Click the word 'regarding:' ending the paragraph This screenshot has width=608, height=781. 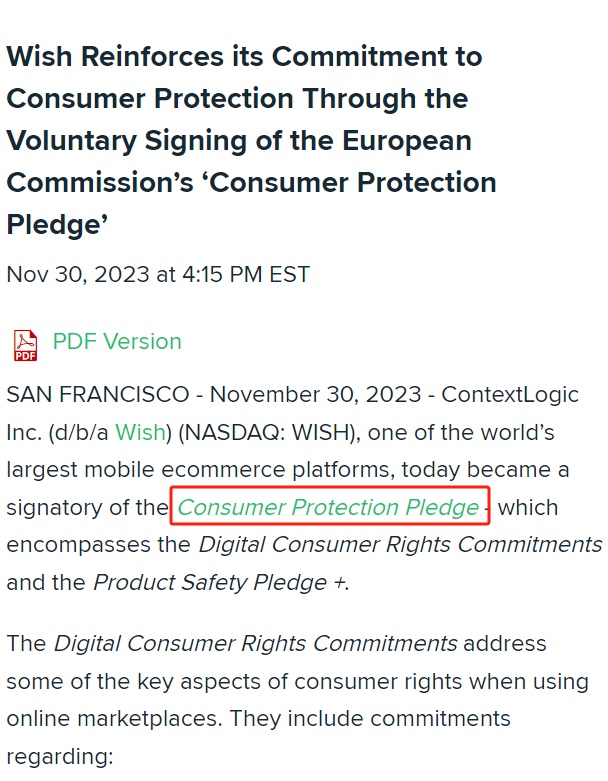[60, 757]
